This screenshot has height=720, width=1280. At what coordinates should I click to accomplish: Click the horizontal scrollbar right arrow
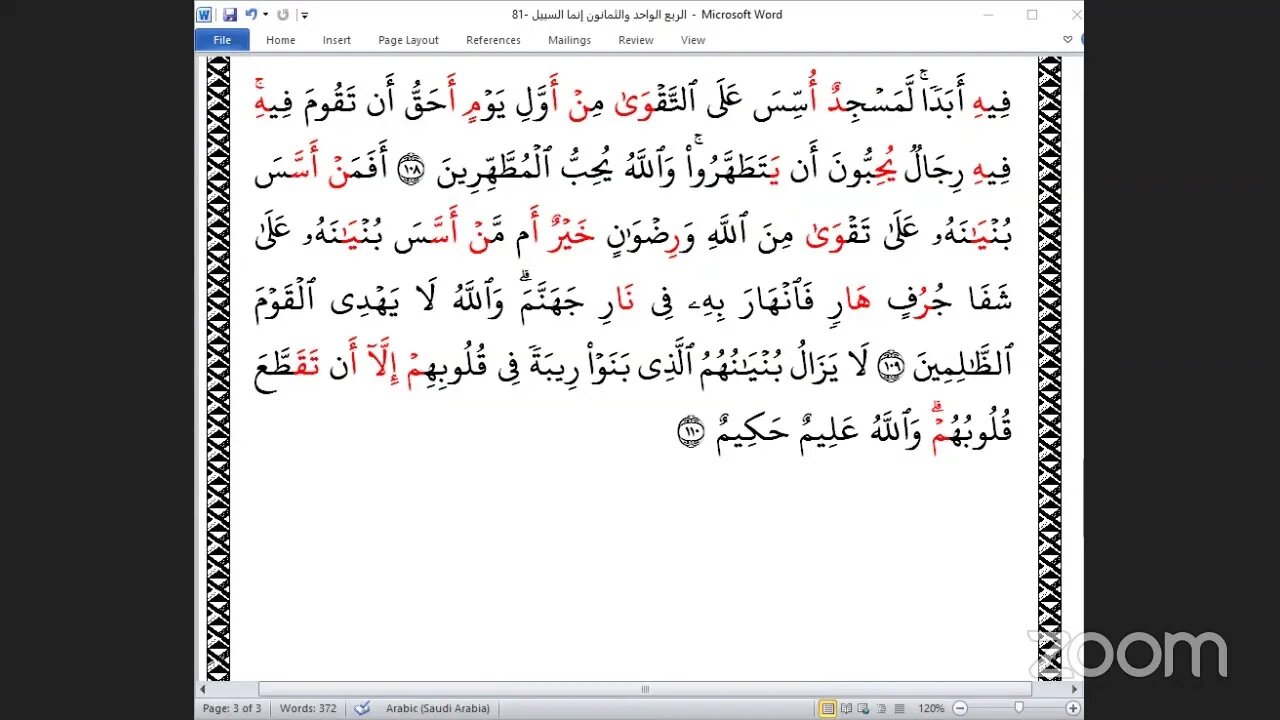point(1076,689)
